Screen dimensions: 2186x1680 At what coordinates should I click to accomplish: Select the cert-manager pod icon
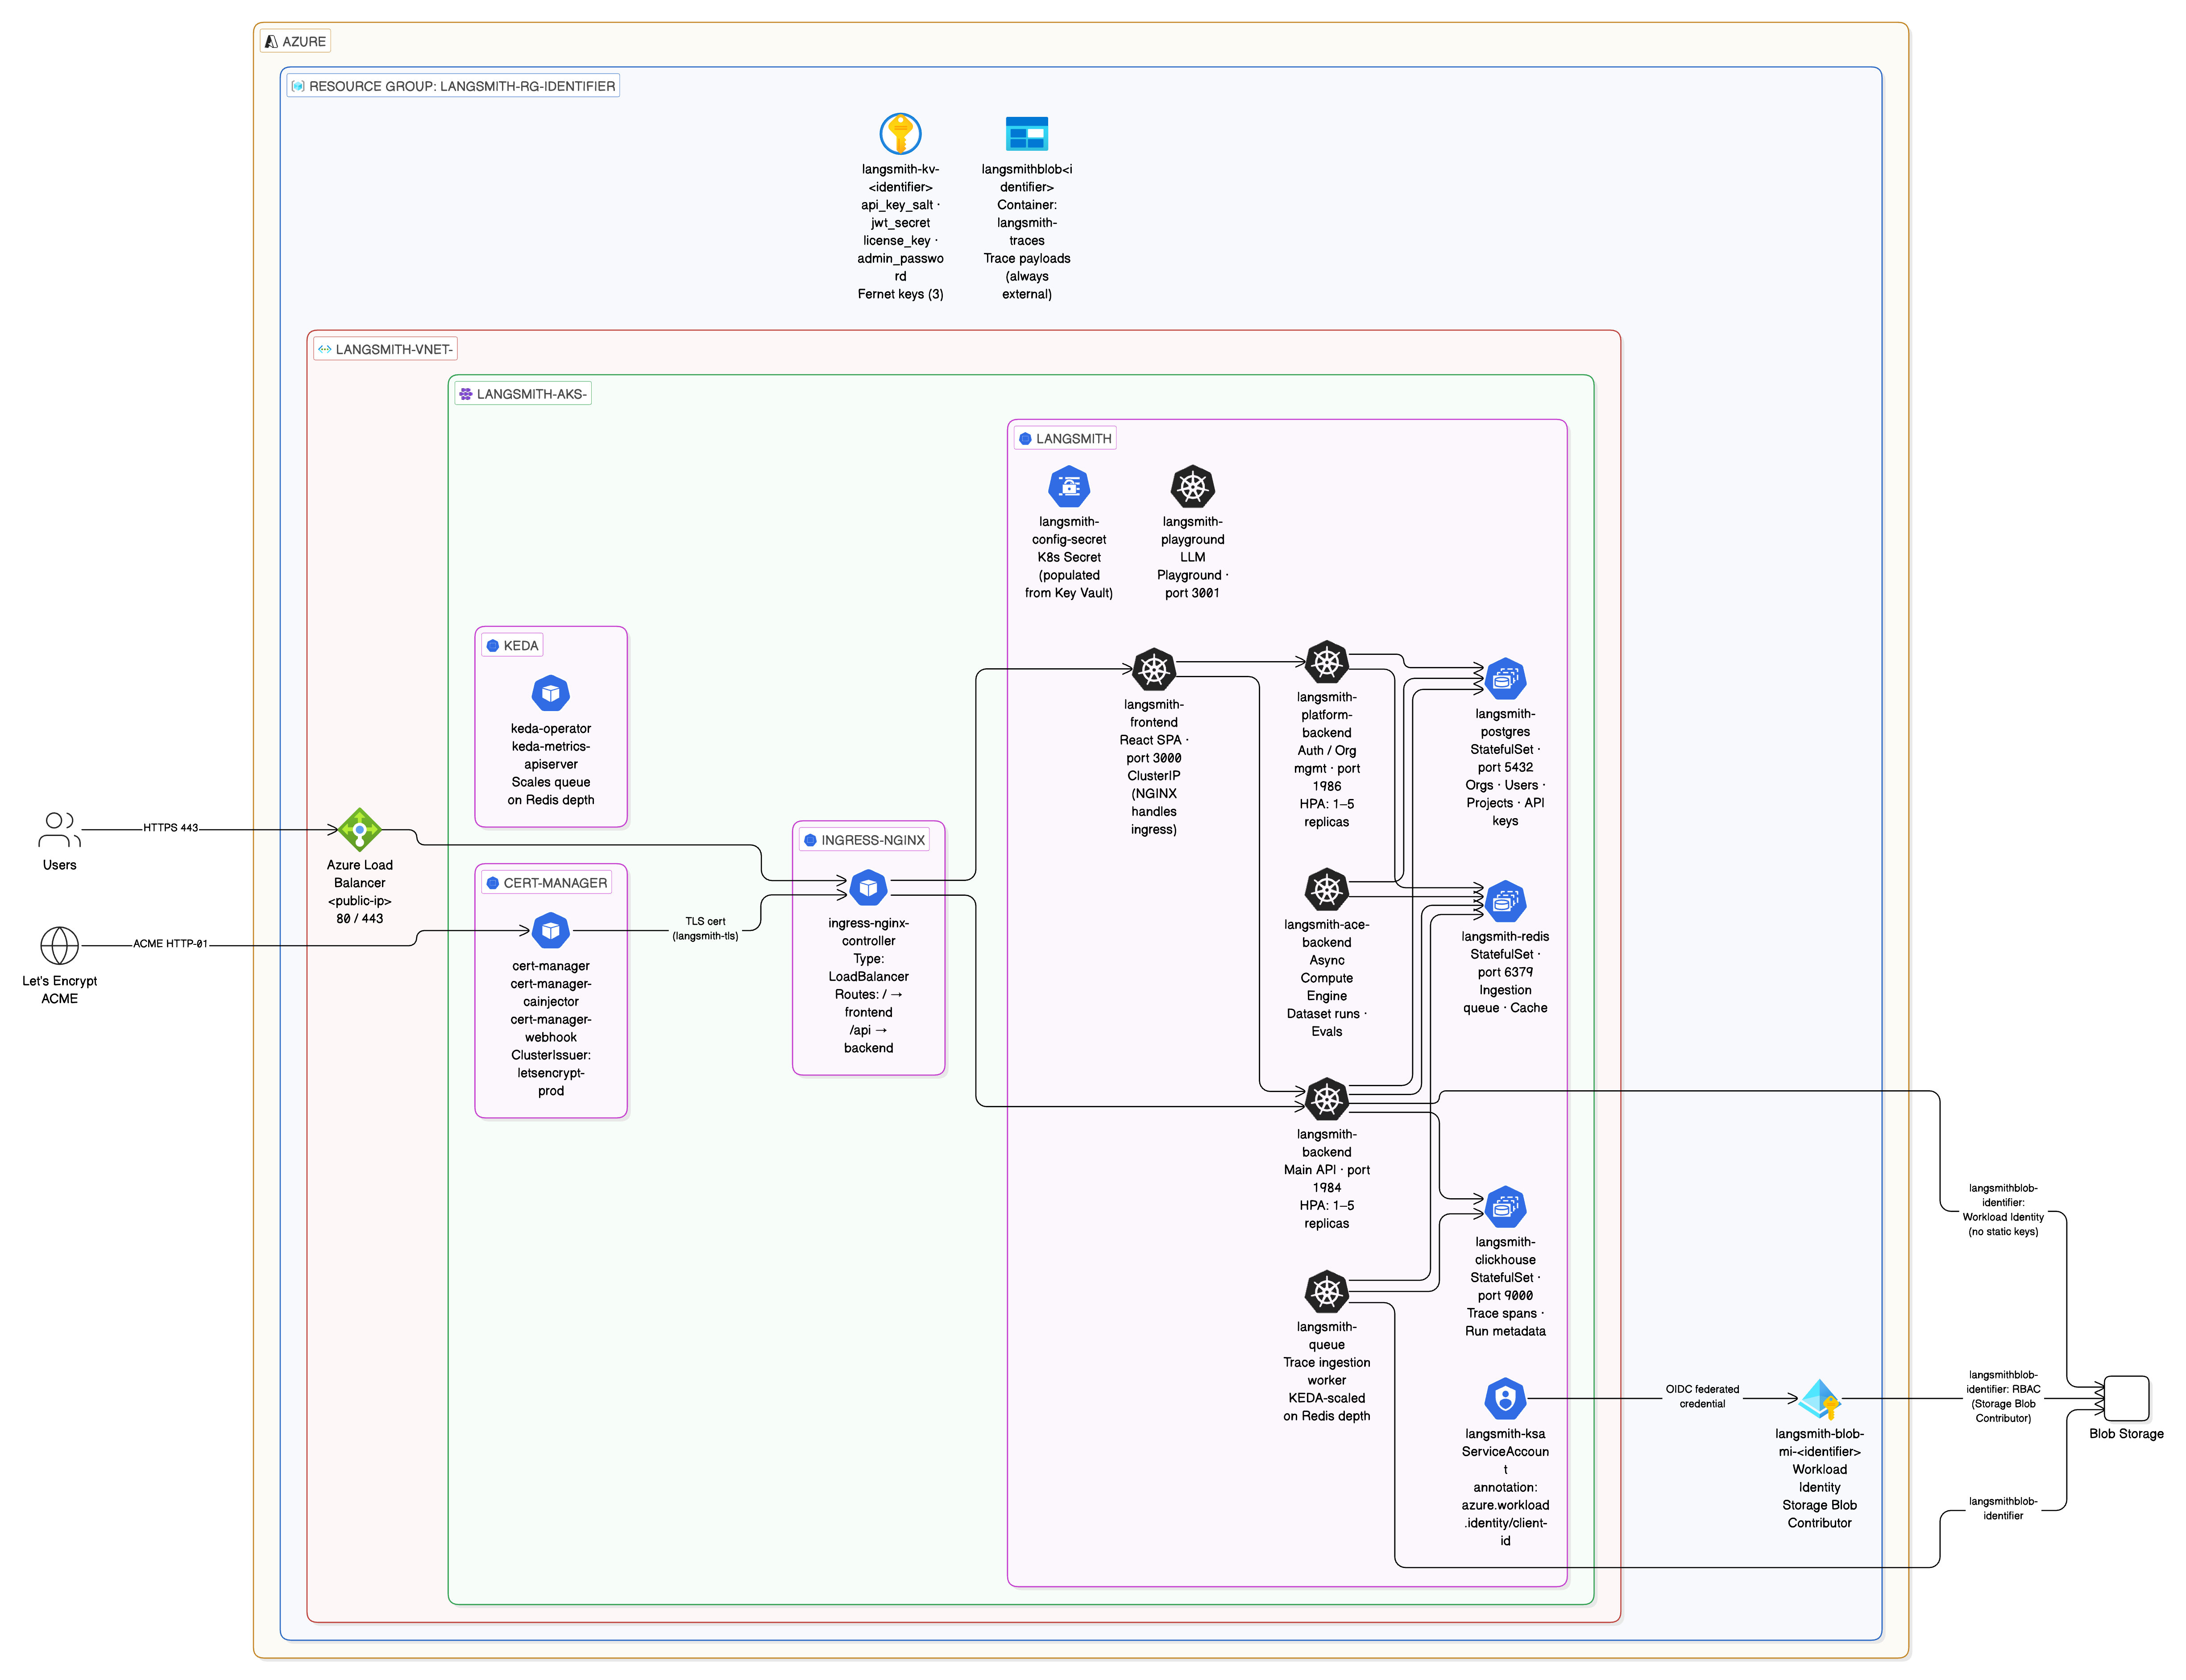(x=550, y=930)
